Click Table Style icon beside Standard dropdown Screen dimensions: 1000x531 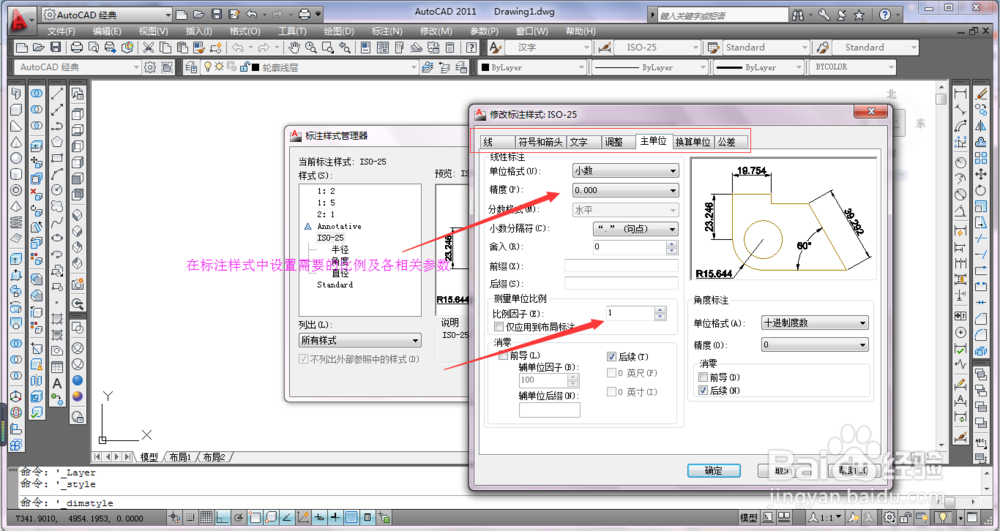point(714,47)
